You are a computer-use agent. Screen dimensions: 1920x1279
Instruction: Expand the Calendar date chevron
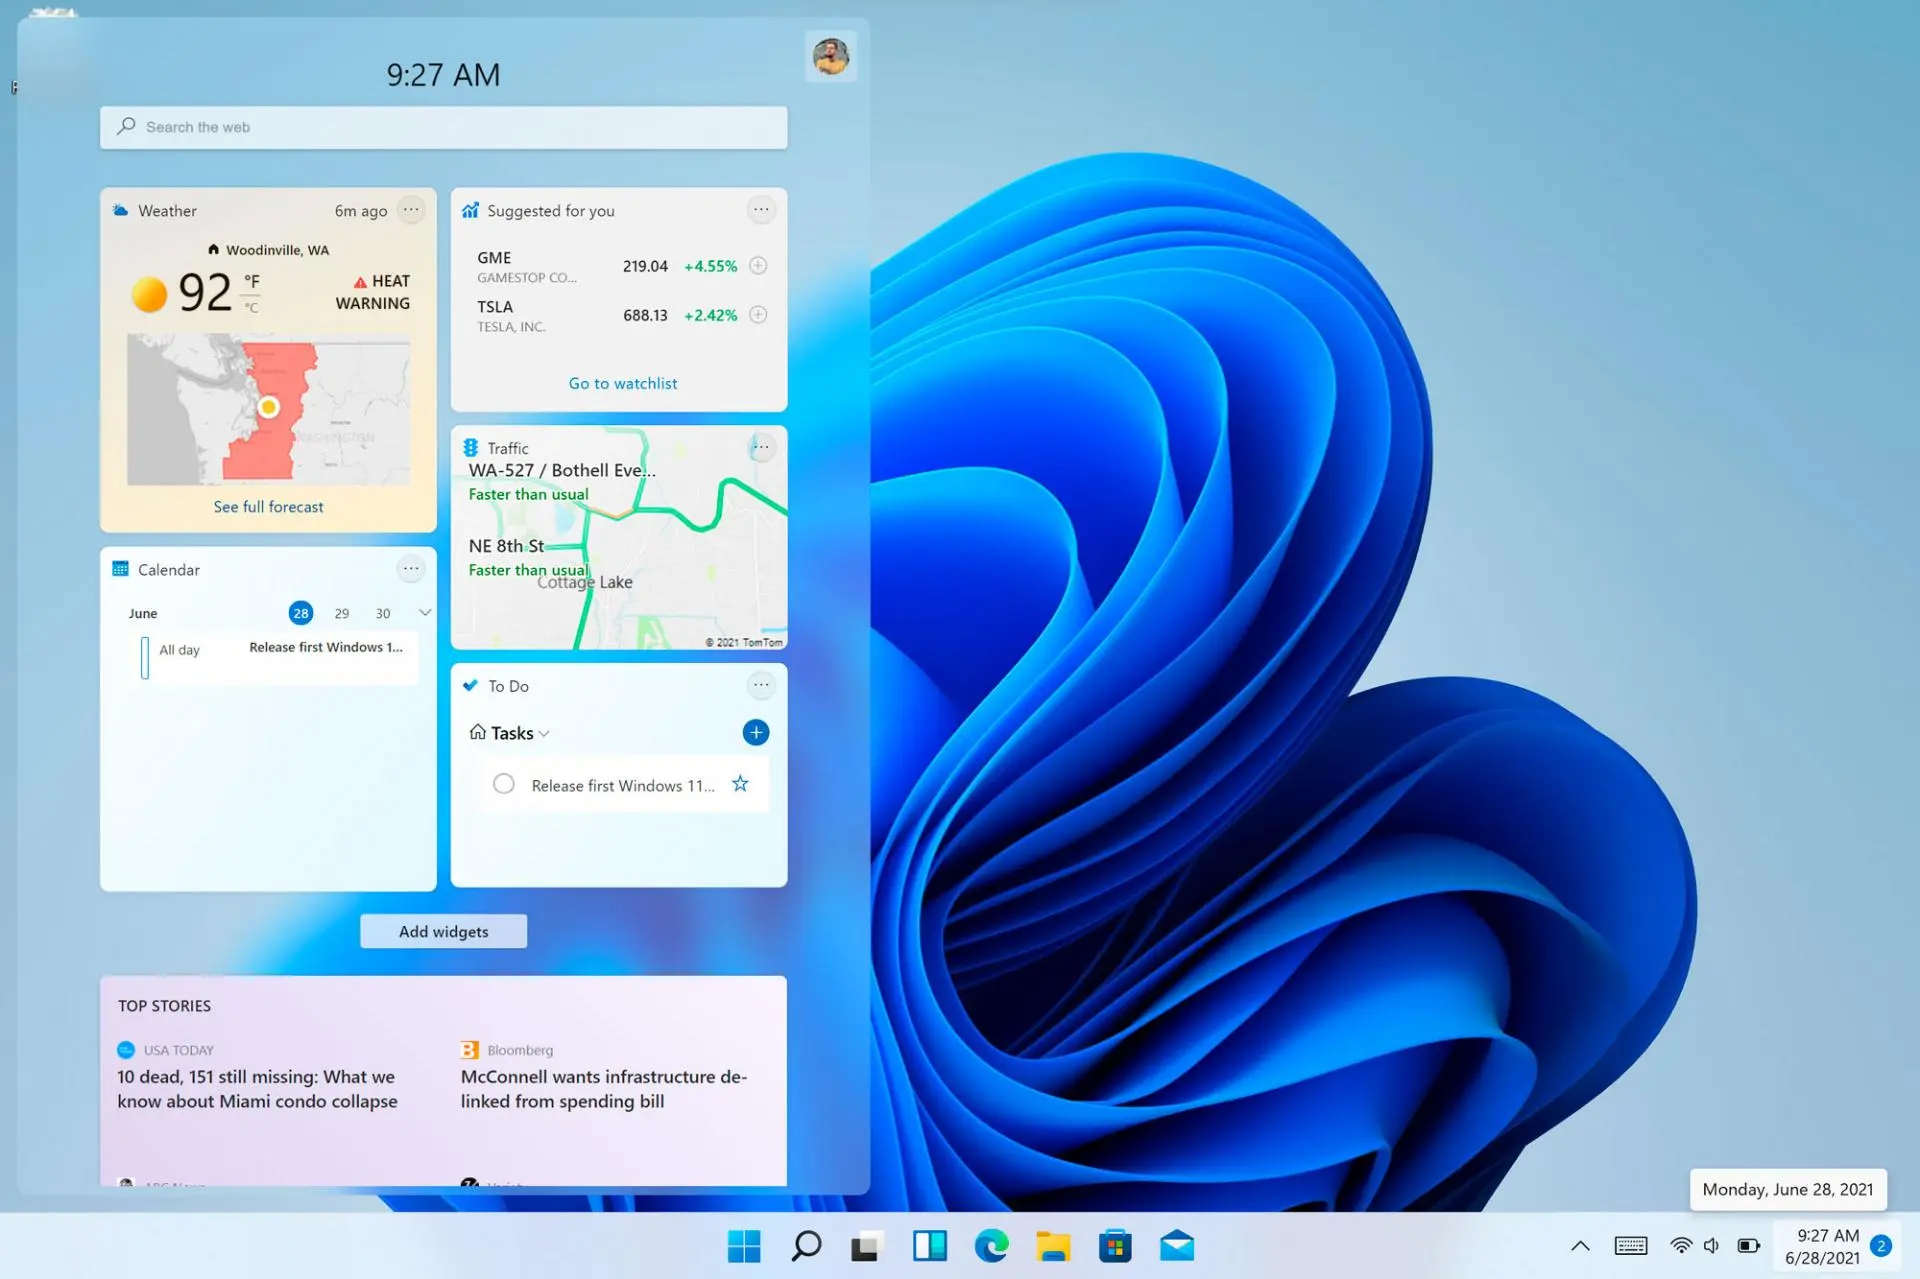tap(425, 612)
